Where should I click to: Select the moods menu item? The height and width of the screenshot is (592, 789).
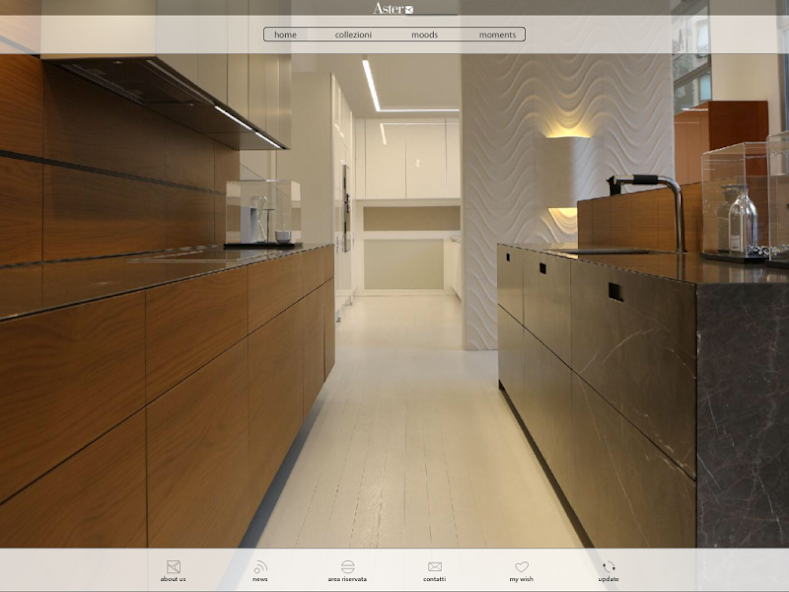click(x=424, y=35)
